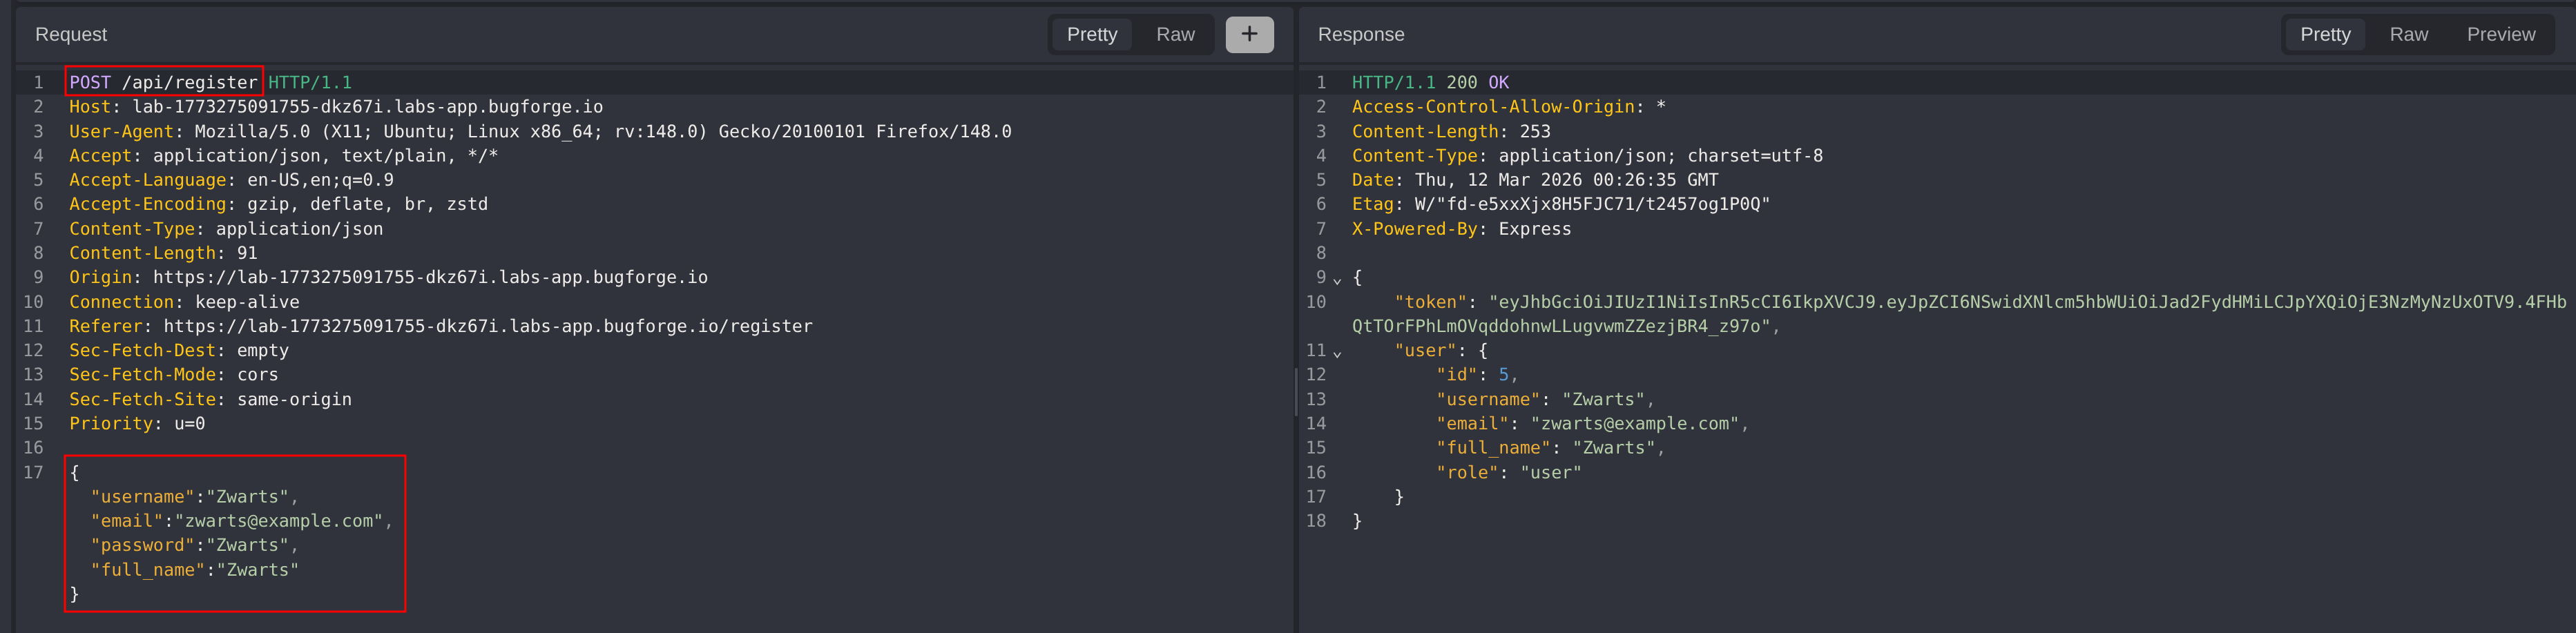
Task: Click the HTTP/1.1 200 OK status line
Action: click(1430, 82)
